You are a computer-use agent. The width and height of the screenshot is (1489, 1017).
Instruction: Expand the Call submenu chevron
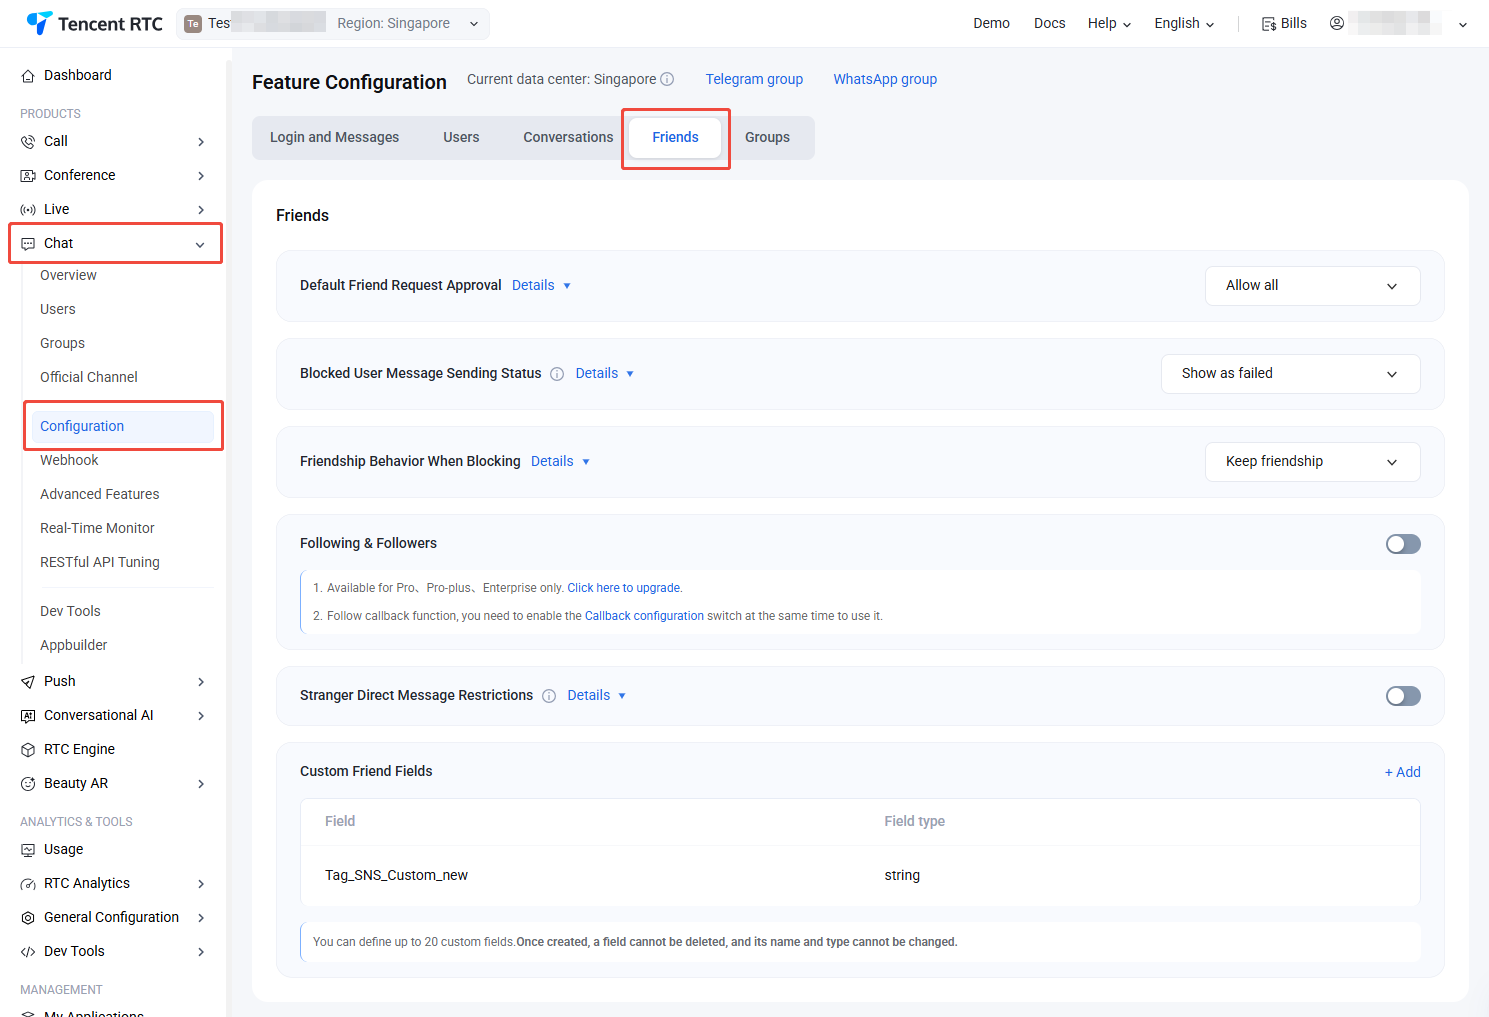201,142
